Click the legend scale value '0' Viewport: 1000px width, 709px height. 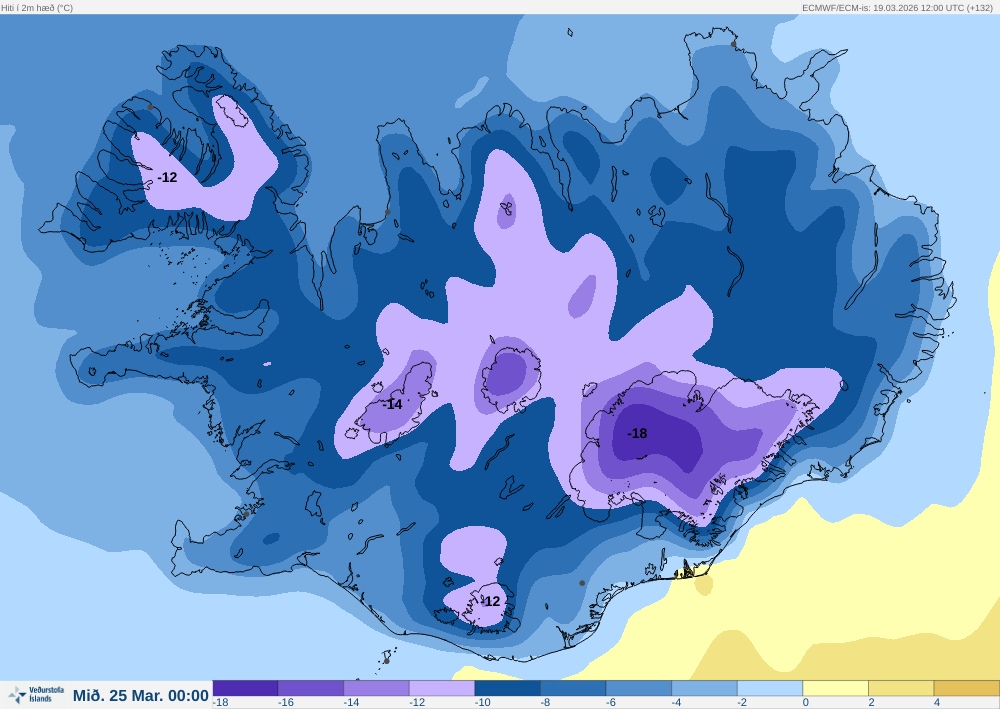(805, 703)
